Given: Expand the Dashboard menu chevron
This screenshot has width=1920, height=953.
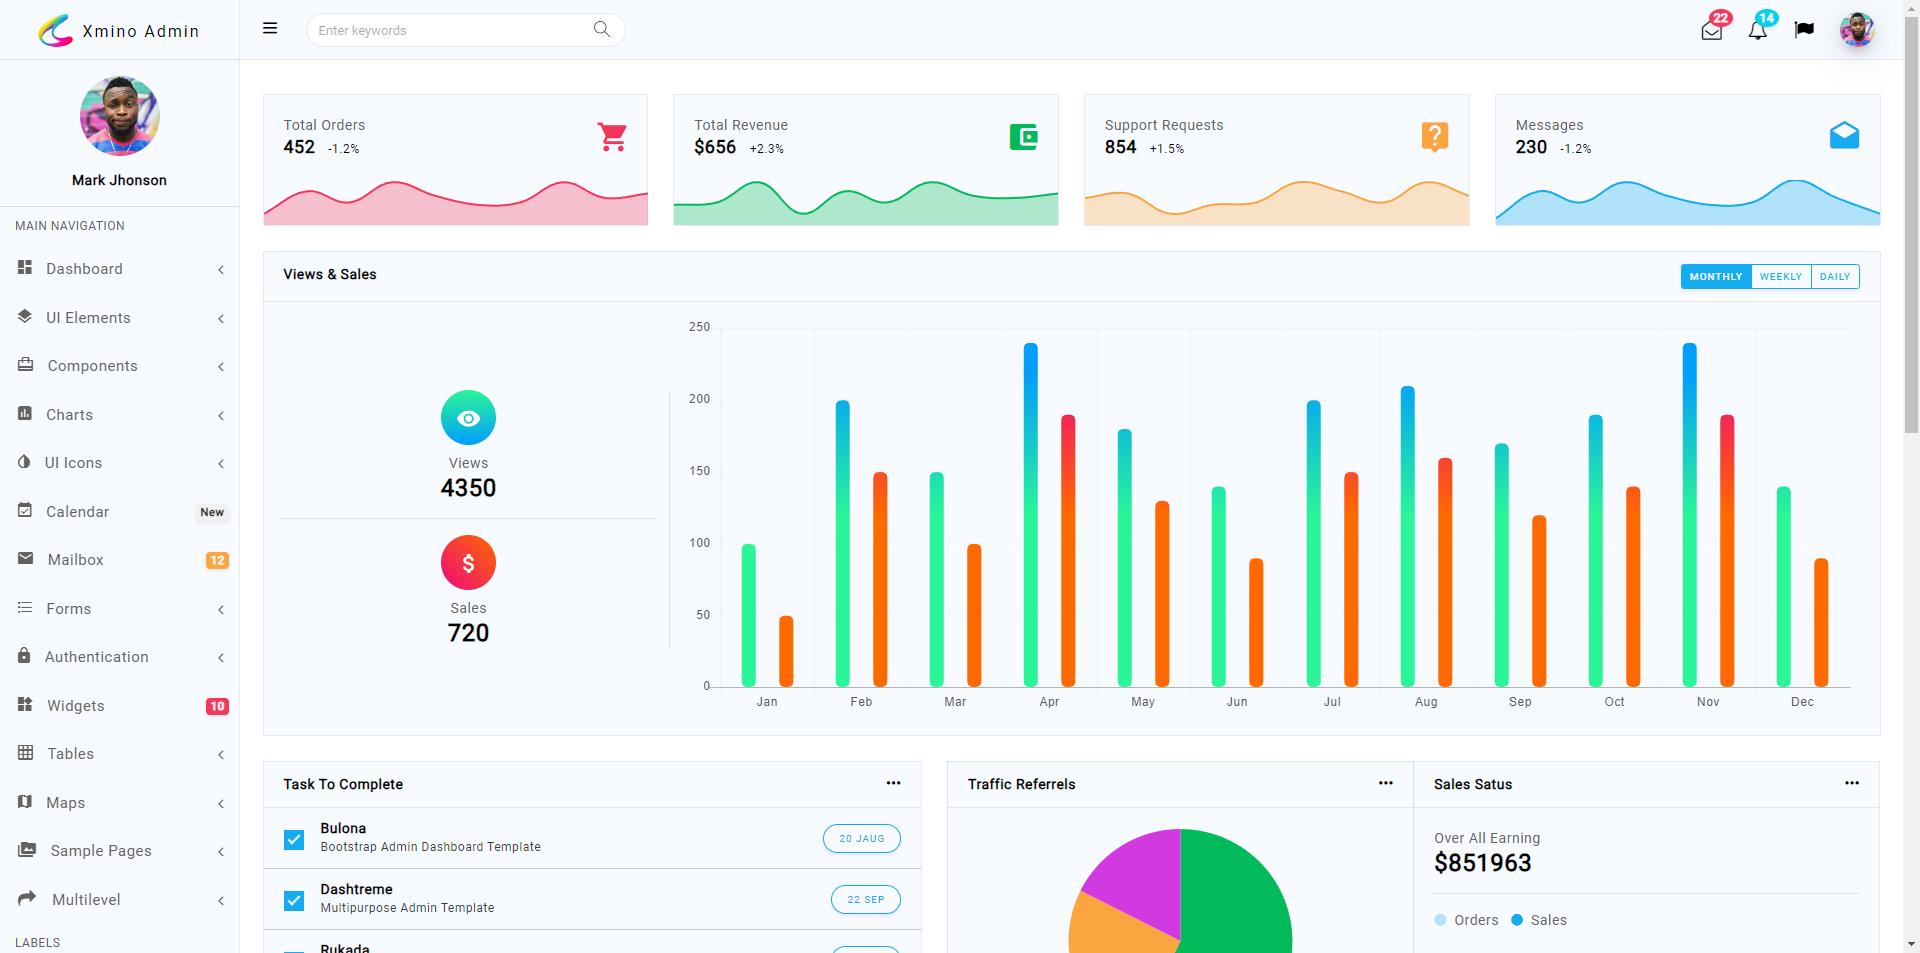Looking at the screenshot, I should tap(221, 270).
